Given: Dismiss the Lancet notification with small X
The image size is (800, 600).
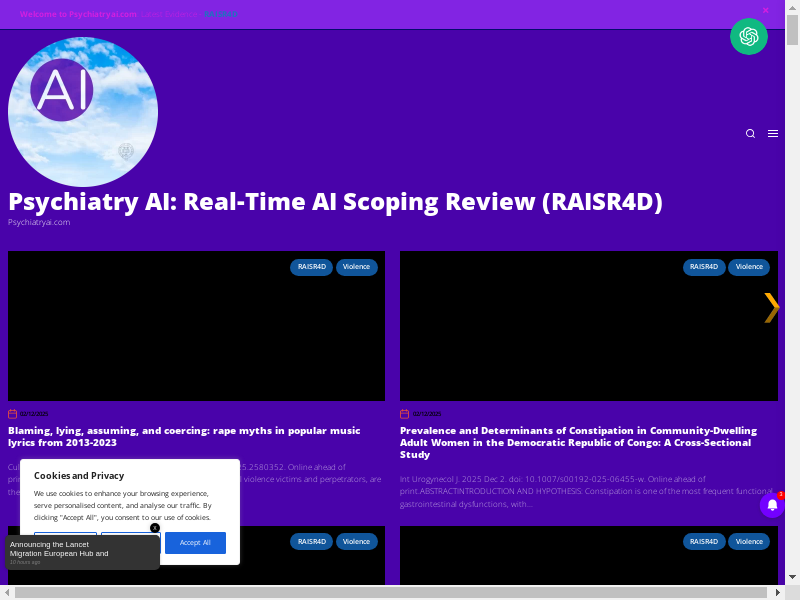Looking at the screenshot, I should coord(155,528).
